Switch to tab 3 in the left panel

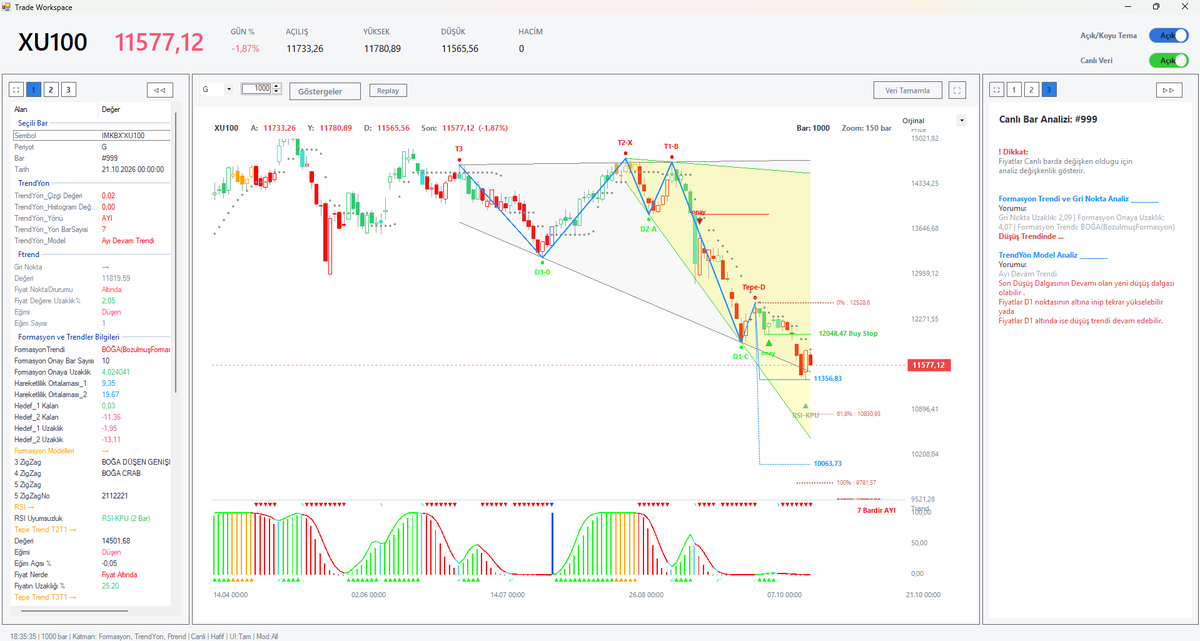tap(69, 90)
